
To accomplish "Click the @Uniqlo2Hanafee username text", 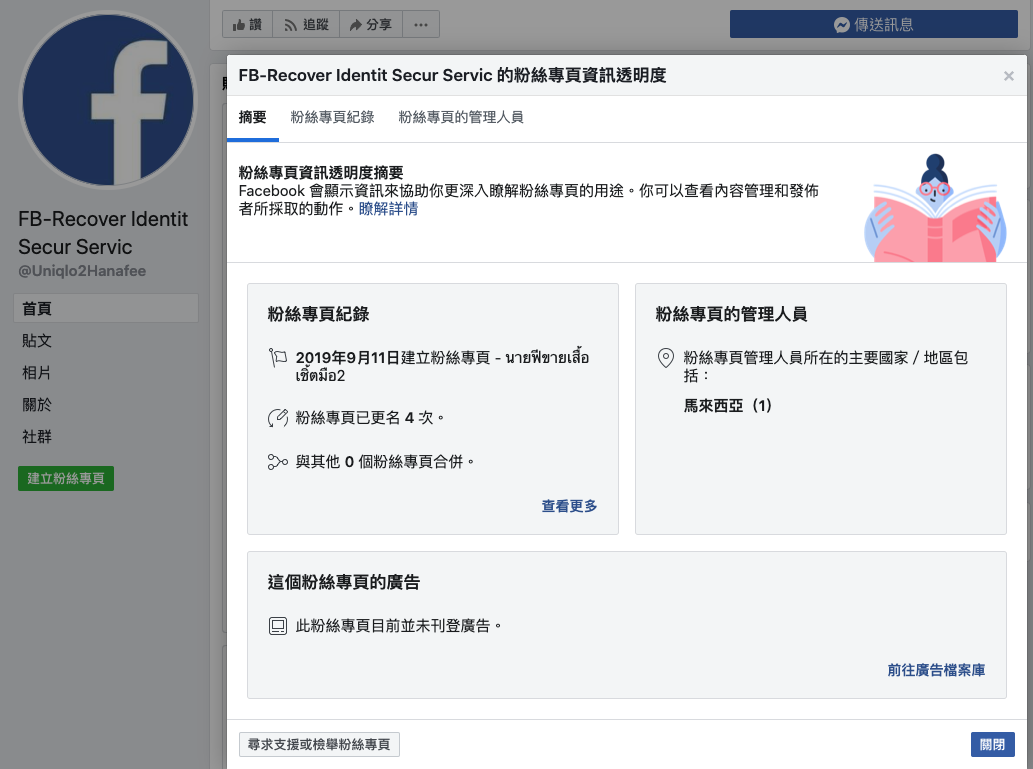I will pyautogui.click(x=82, y=271).
